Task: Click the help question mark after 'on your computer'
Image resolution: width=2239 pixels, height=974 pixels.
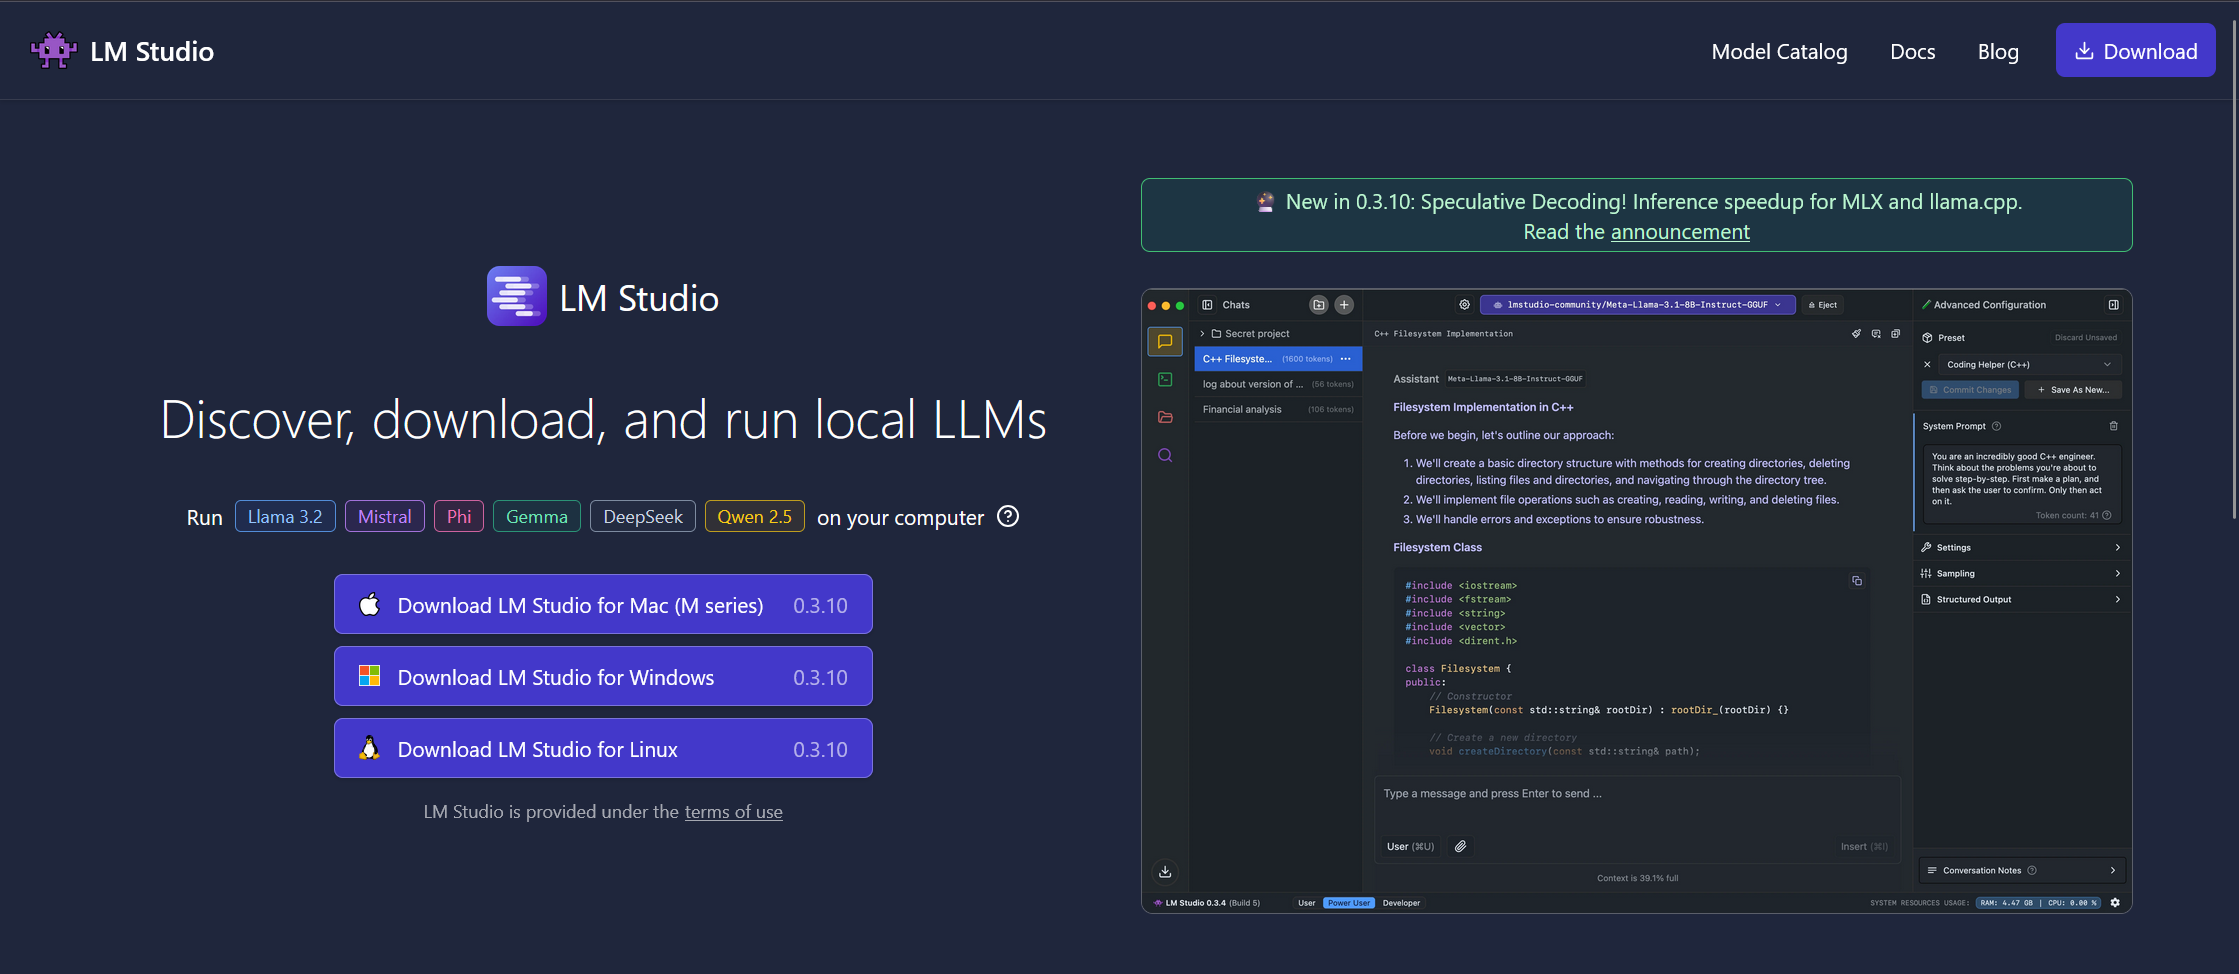Action: click(1008, 517)
